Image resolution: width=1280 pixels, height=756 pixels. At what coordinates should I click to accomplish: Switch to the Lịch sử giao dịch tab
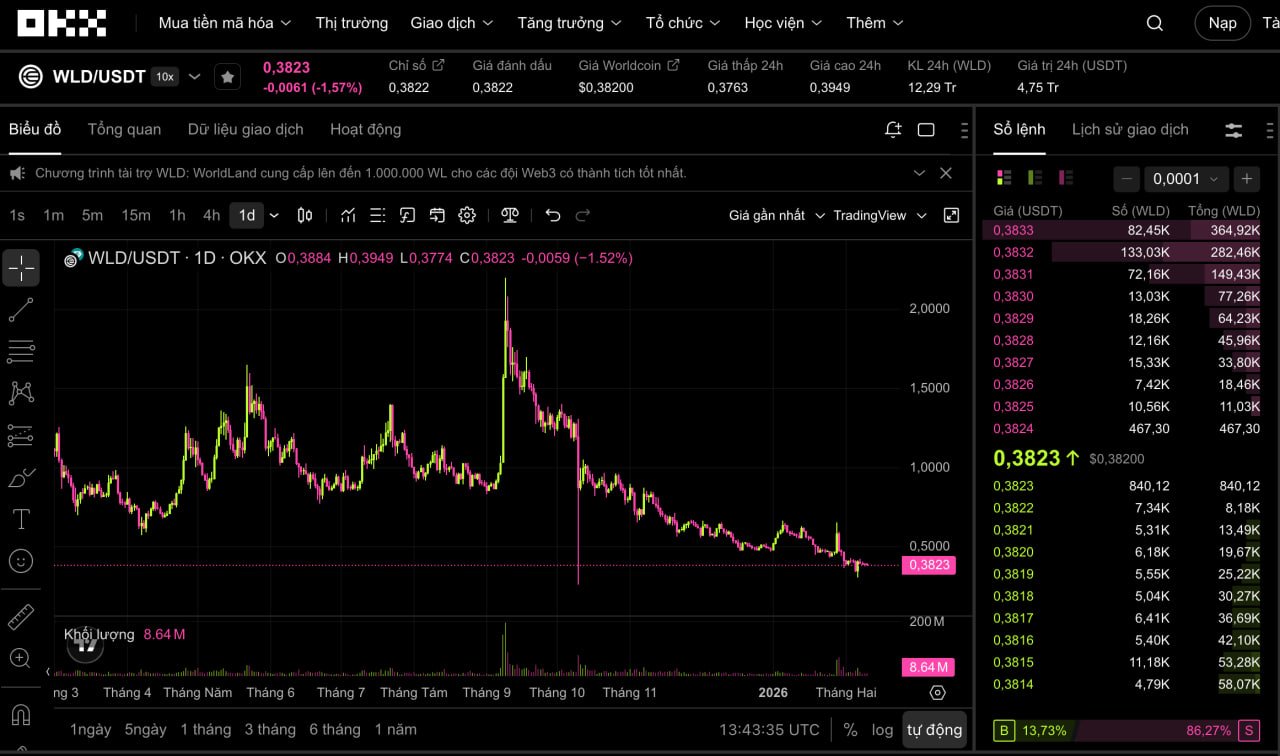(1130, 129)
